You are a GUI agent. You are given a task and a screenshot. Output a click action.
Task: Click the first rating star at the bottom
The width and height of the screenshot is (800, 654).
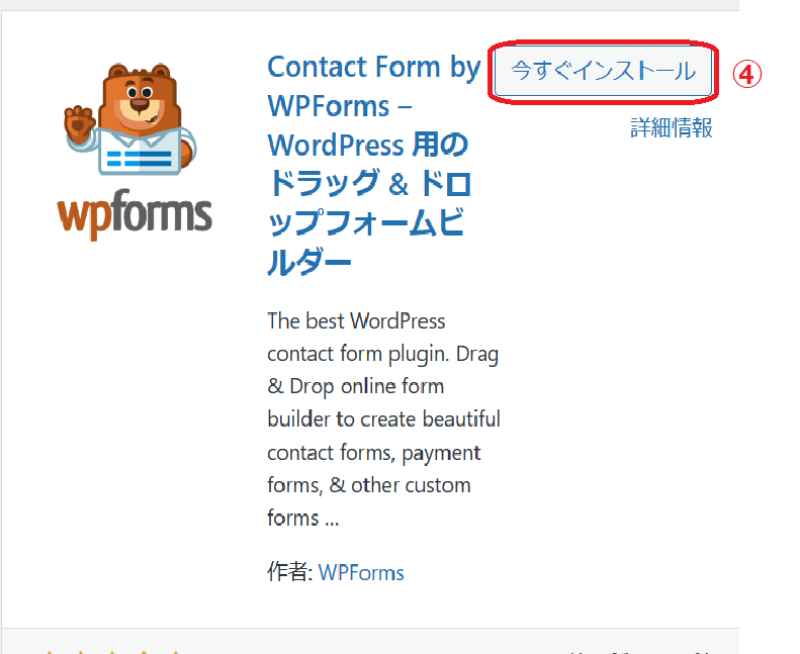click(49, 652)
